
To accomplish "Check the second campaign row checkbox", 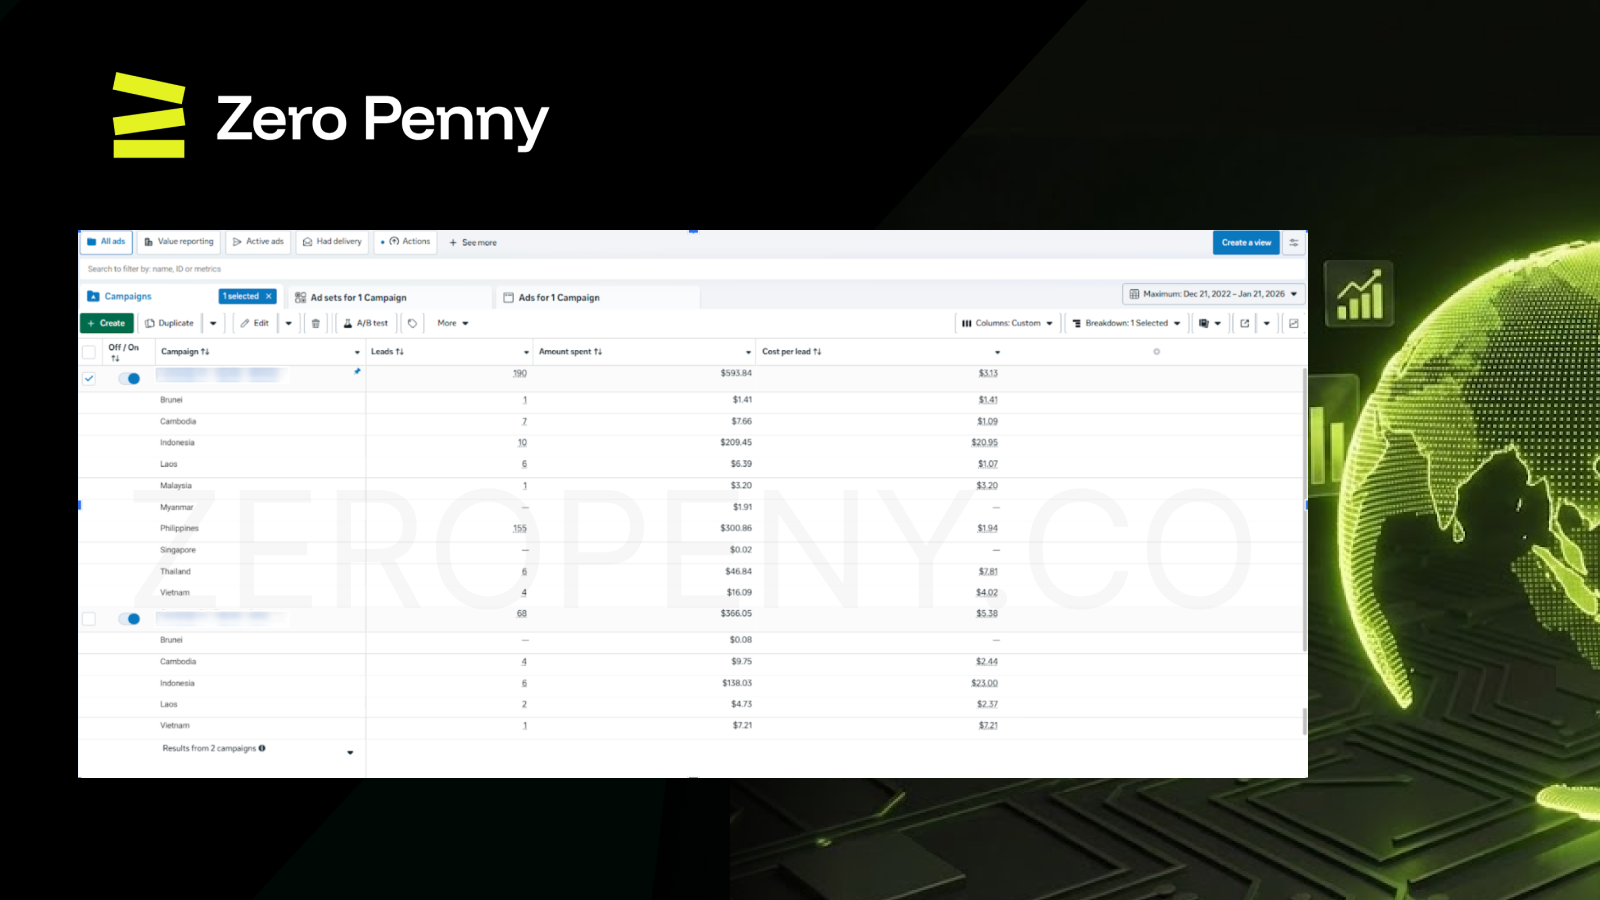I will tap(89, 618).
